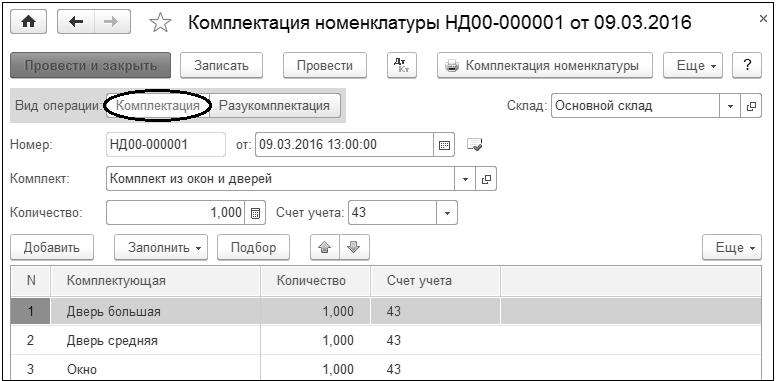
Task: Click the posted-status checkmark icon near date
Action: tap(475, 145)
